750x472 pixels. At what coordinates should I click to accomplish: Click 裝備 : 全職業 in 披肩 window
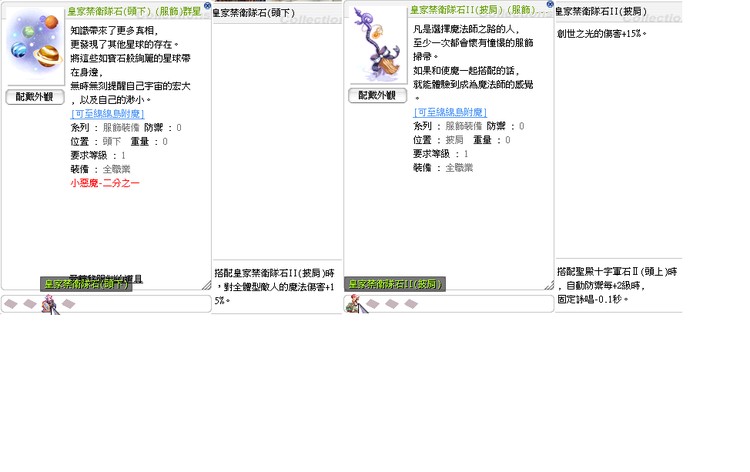tap(443, 168)
